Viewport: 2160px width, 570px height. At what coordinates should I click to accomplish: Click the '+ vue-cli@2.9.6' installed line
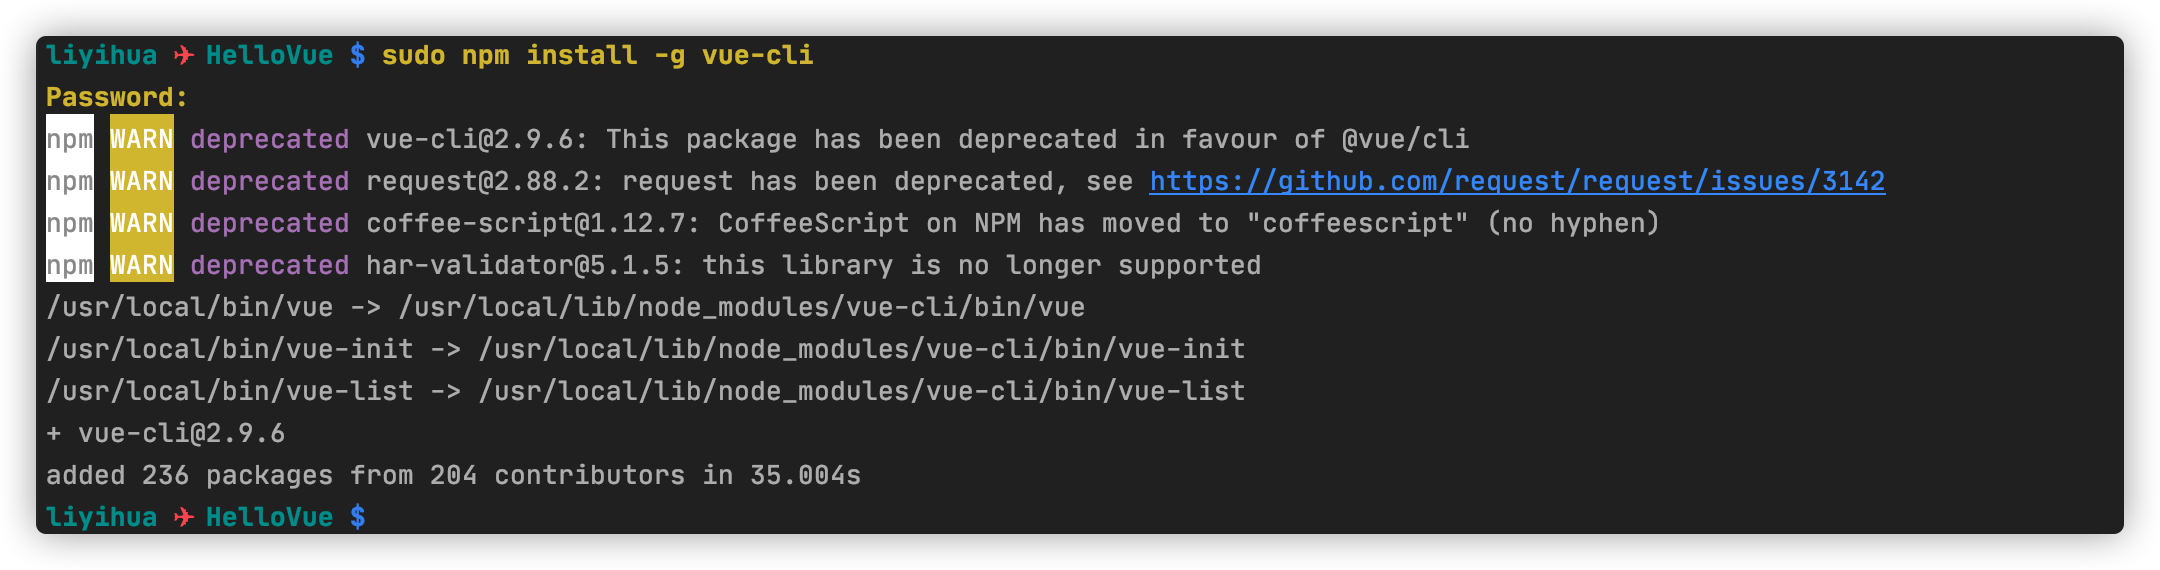click(166, 433)
